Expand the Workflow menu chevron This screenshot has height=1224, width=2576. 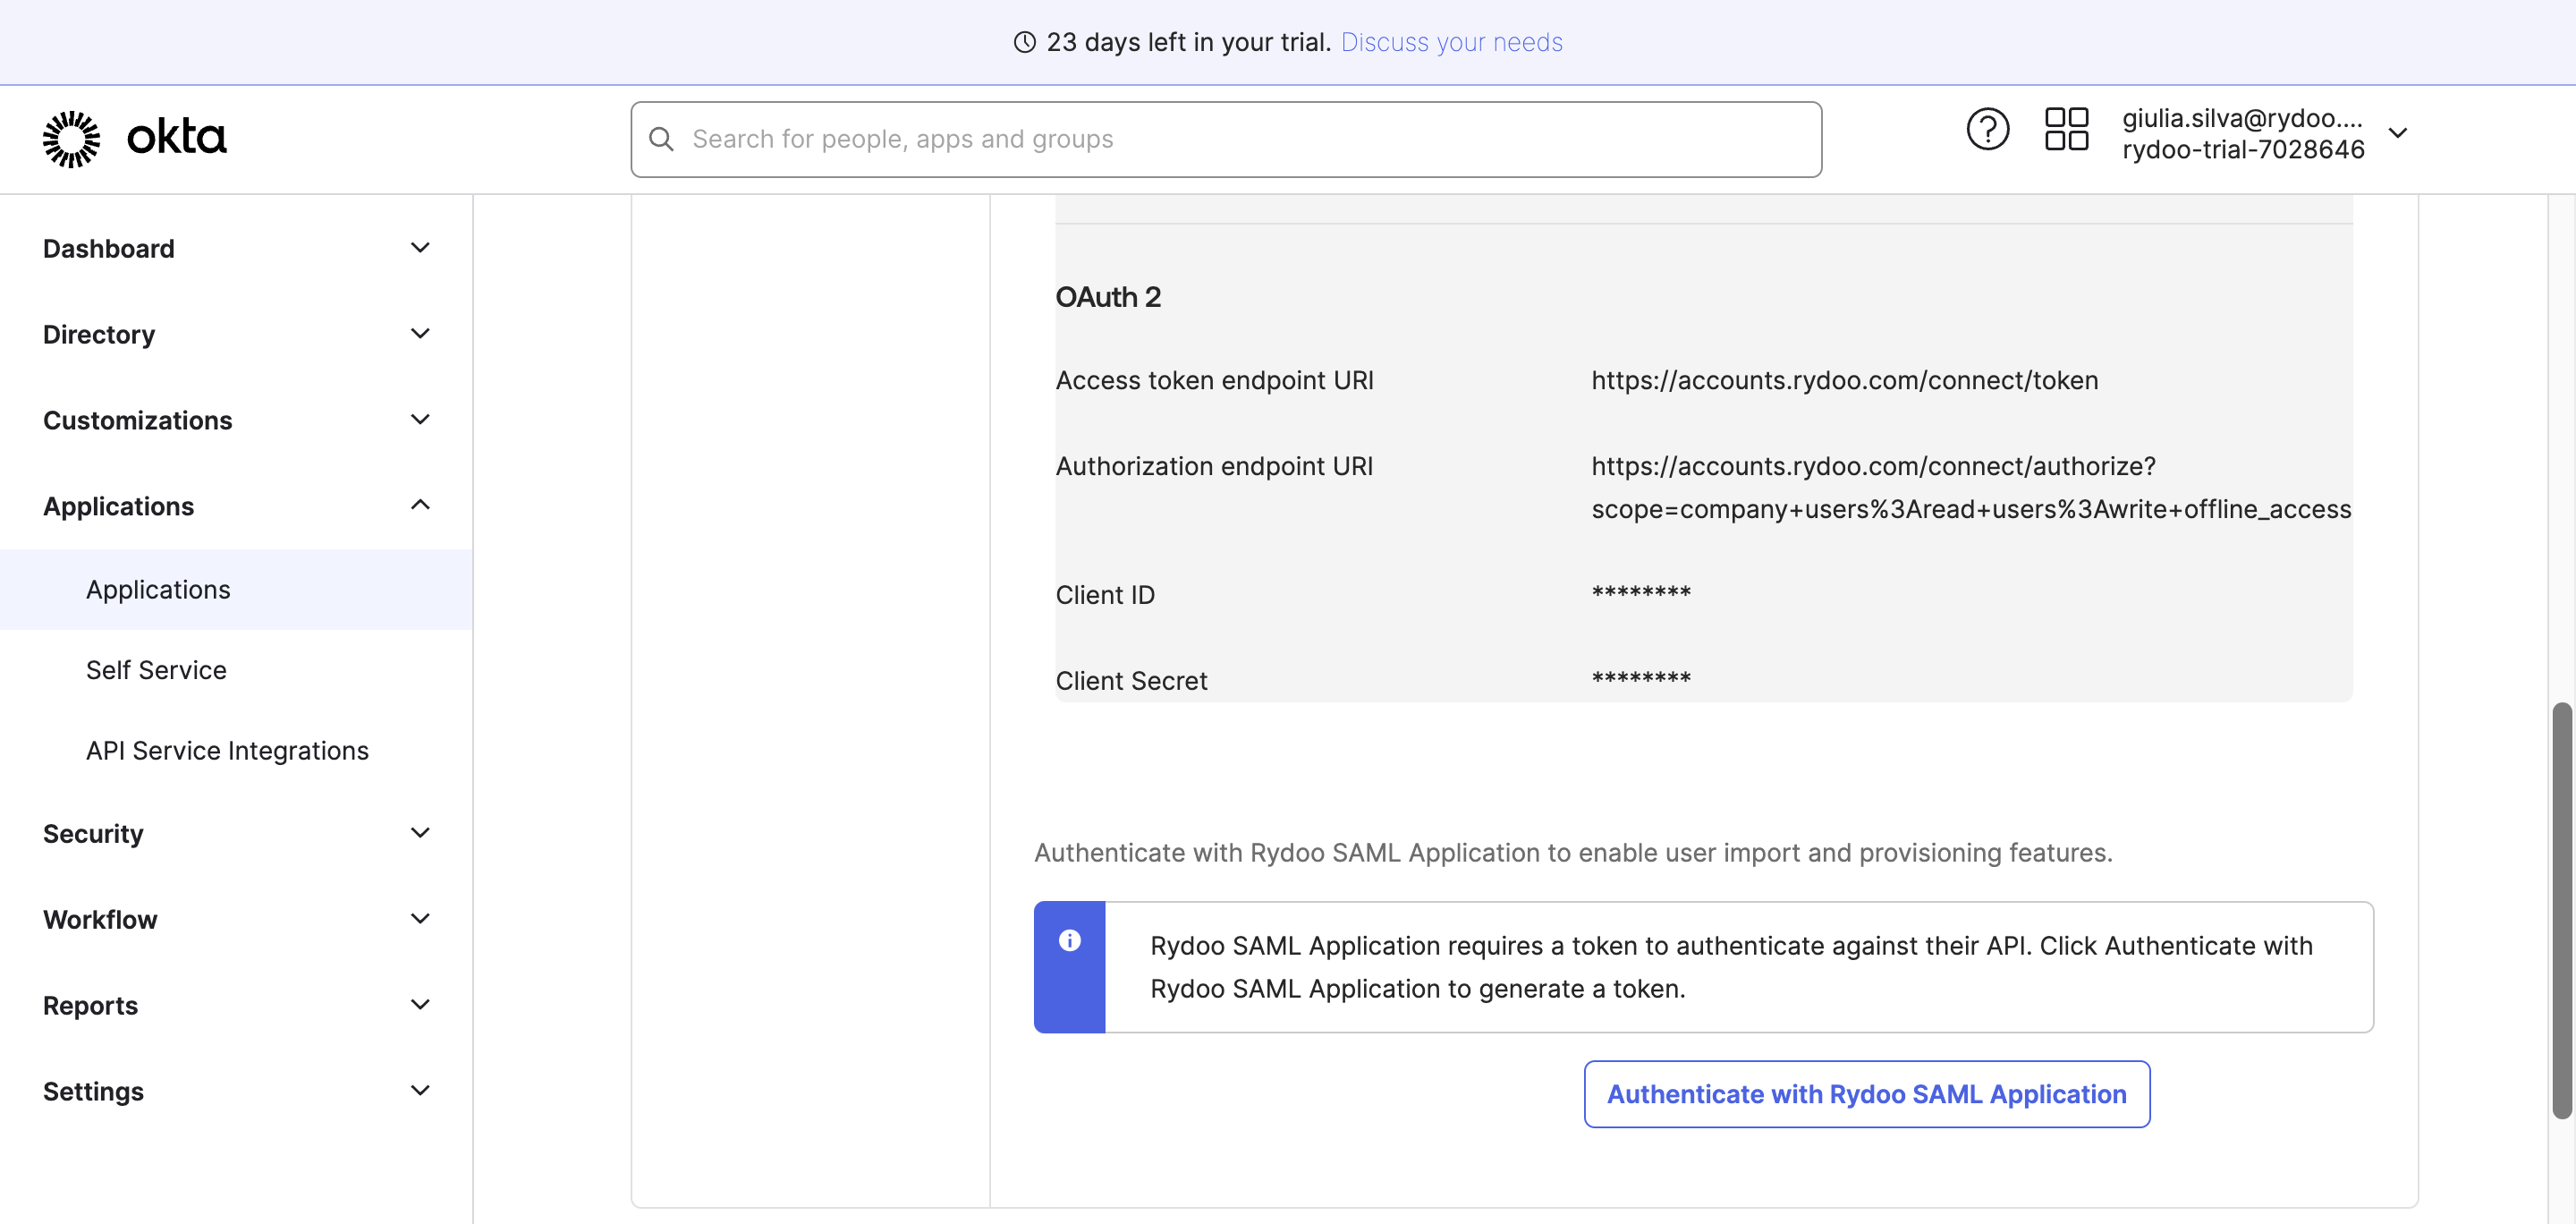pyautogui.click(x=420, y=919)
